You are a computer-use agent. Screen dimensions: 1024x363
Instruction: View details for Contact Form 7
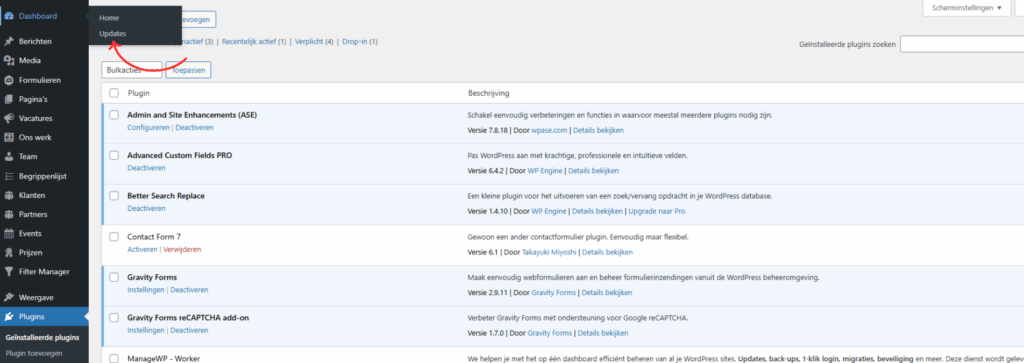tap(607, 252)
